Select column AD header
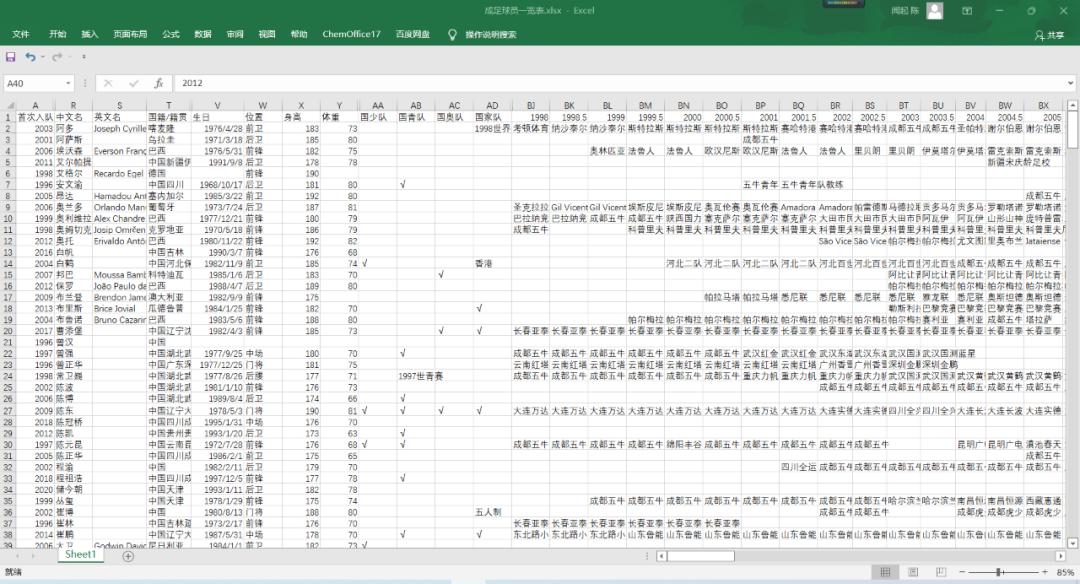 (x=492, y=105)
